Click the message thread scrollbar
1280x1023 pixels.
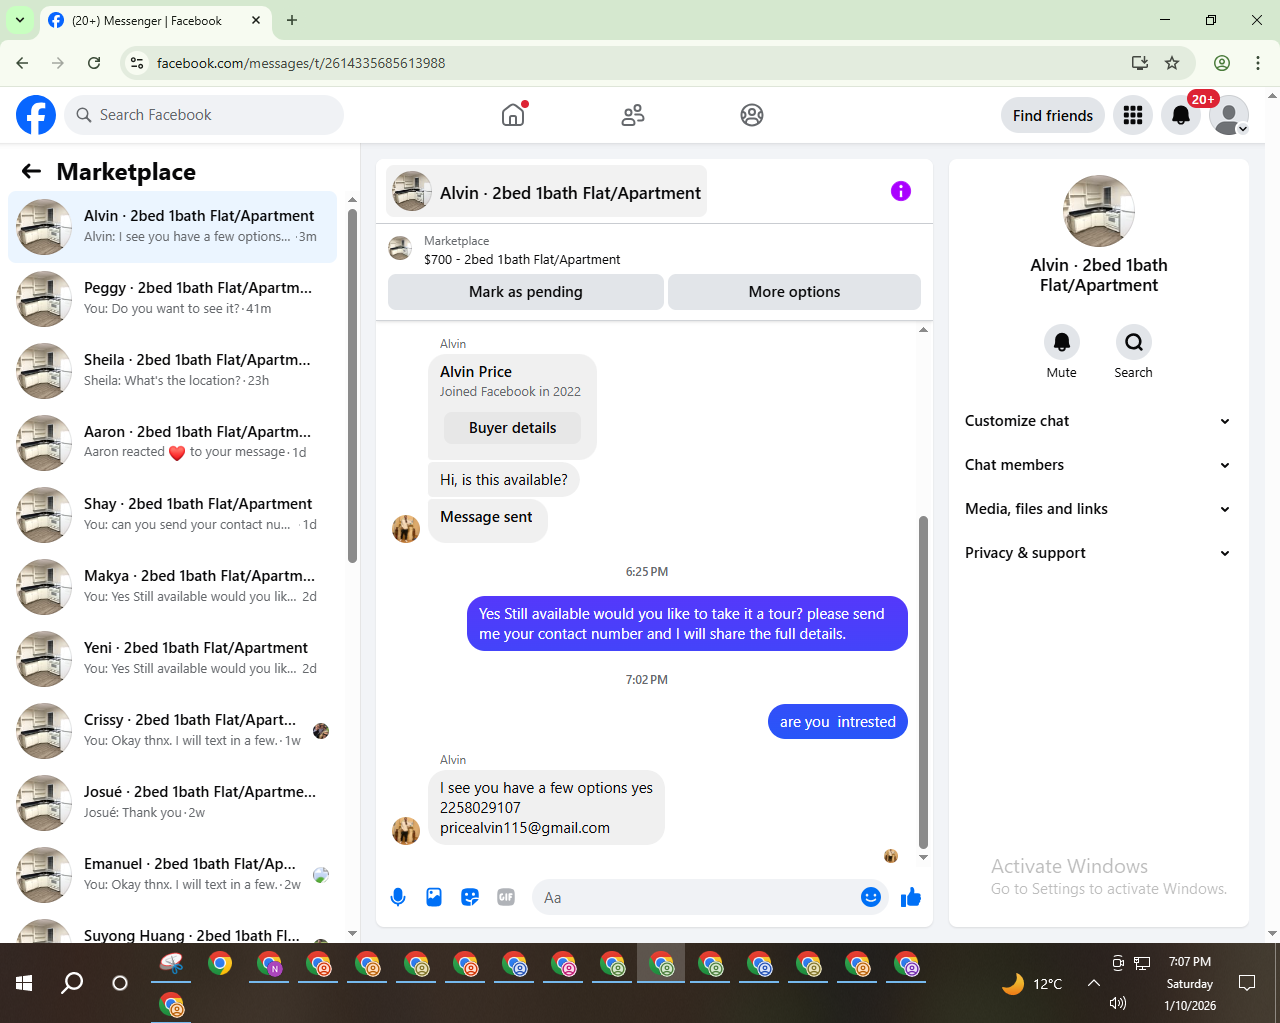coord(923,682)
